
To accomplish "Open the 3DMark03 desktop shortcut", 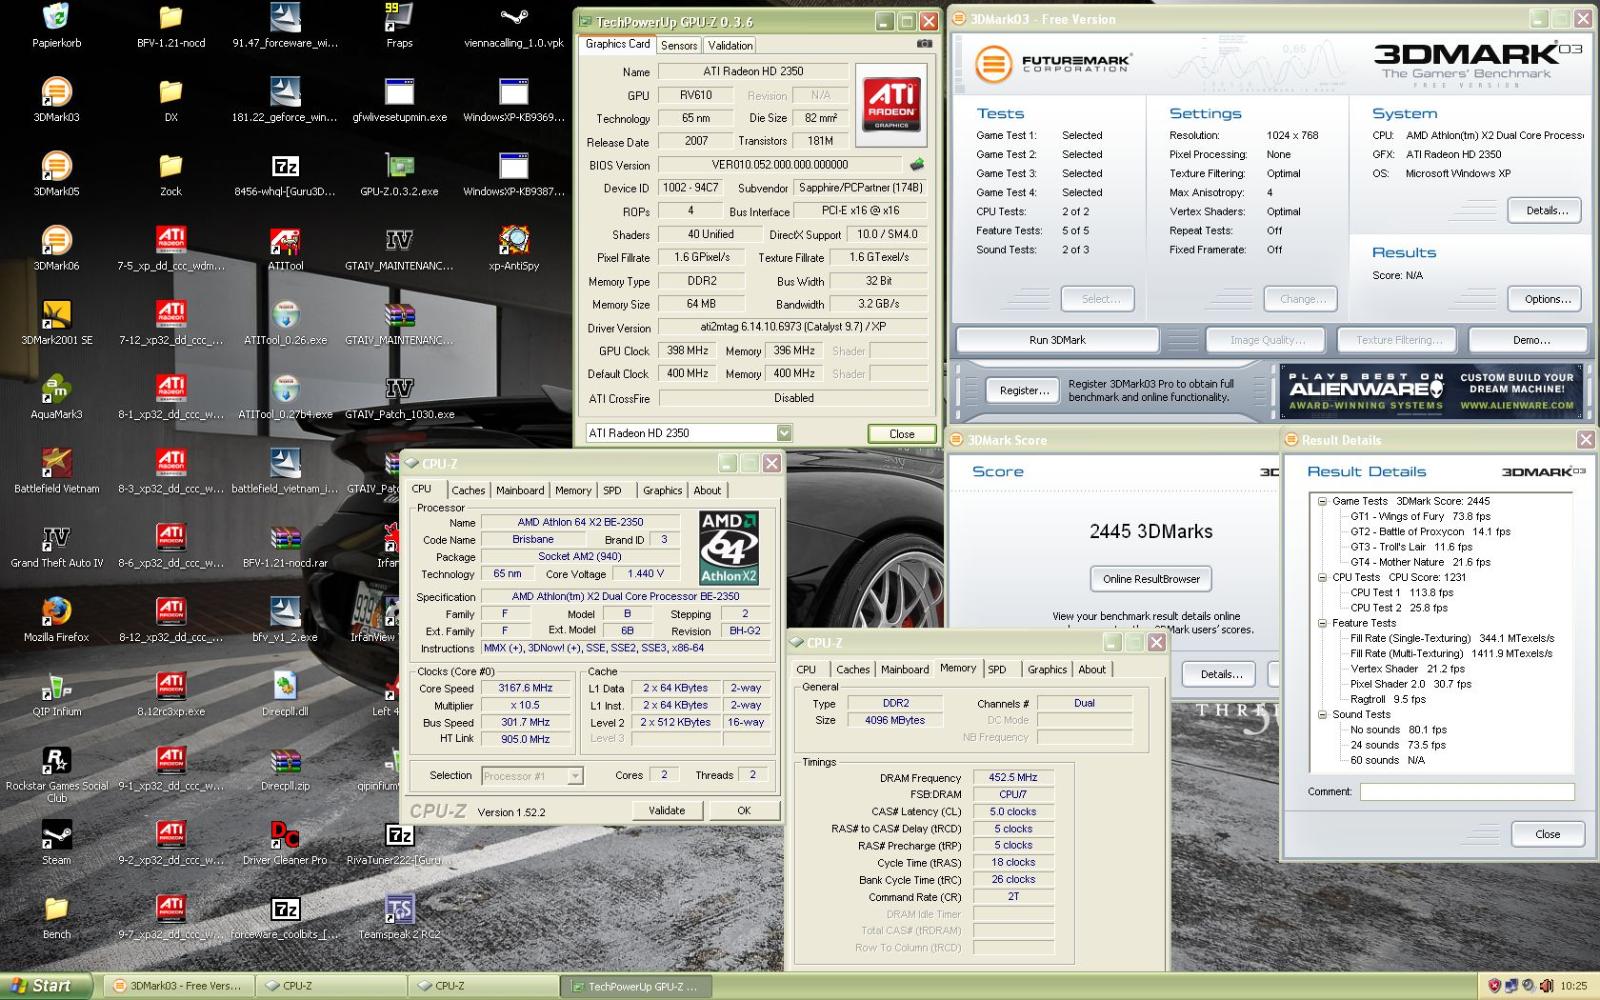I will (x=56, y=99).
